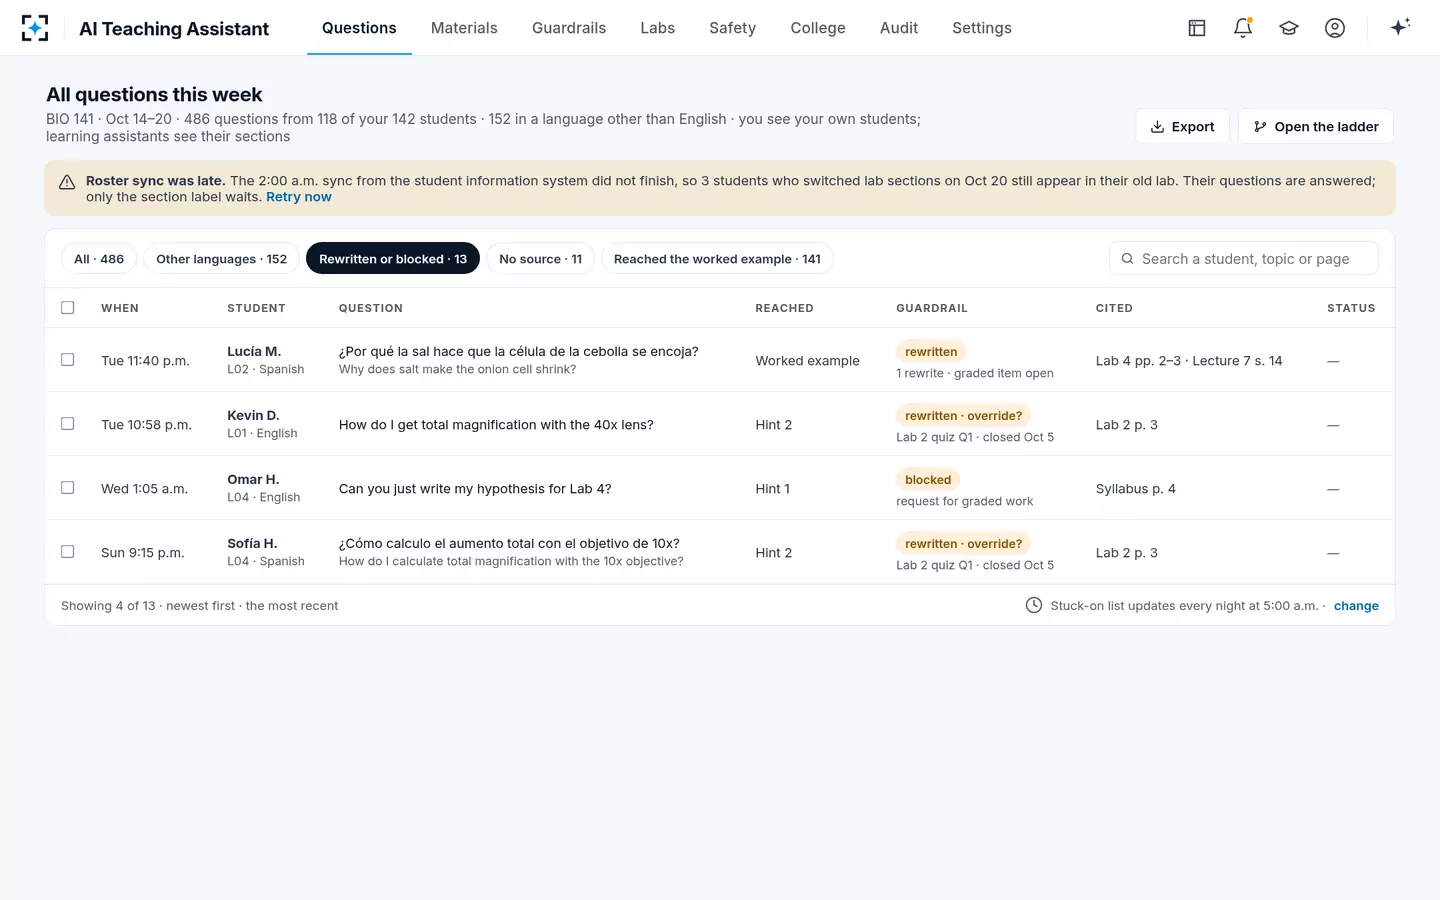Tick the checkbox for Sofía H.'s question
The width and height of the screenshot is (1440, 900).
coord(68,552)
